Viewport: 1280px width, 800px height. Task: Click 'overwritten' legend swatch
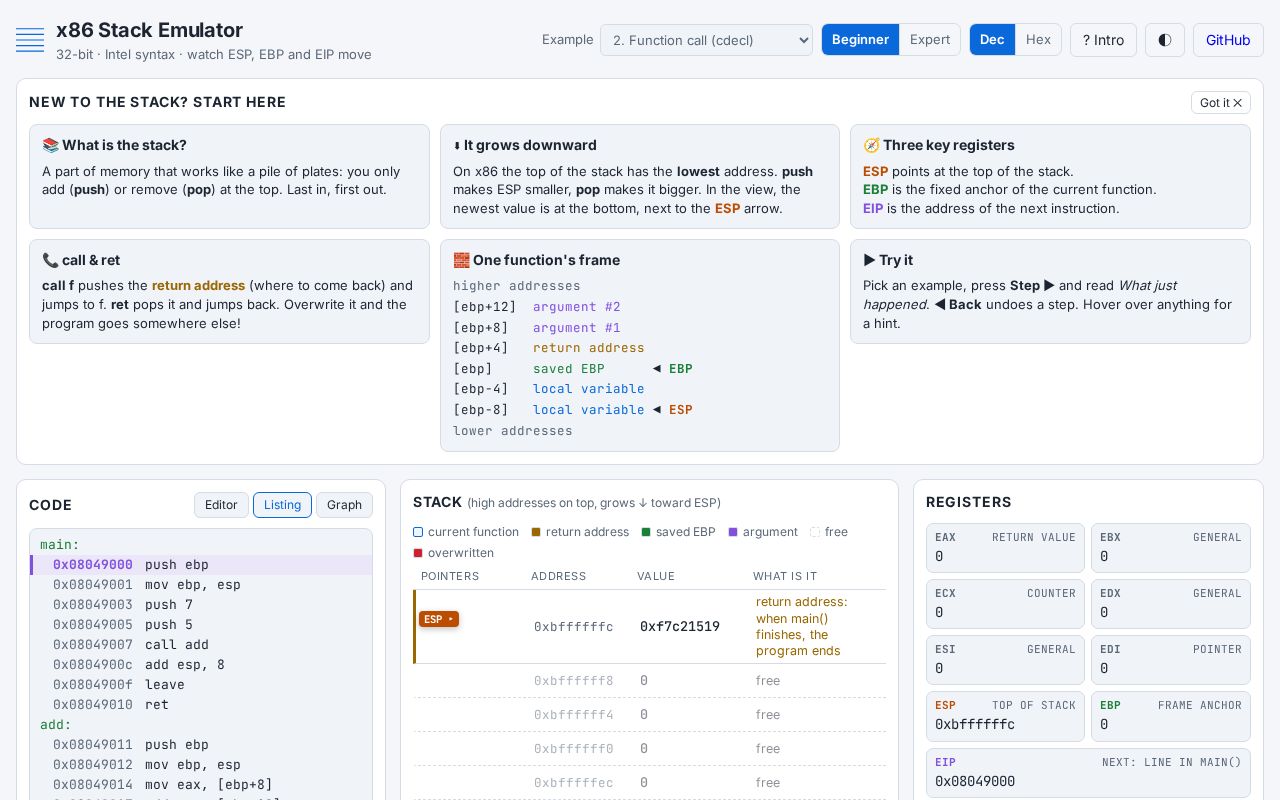pos(418,553)
